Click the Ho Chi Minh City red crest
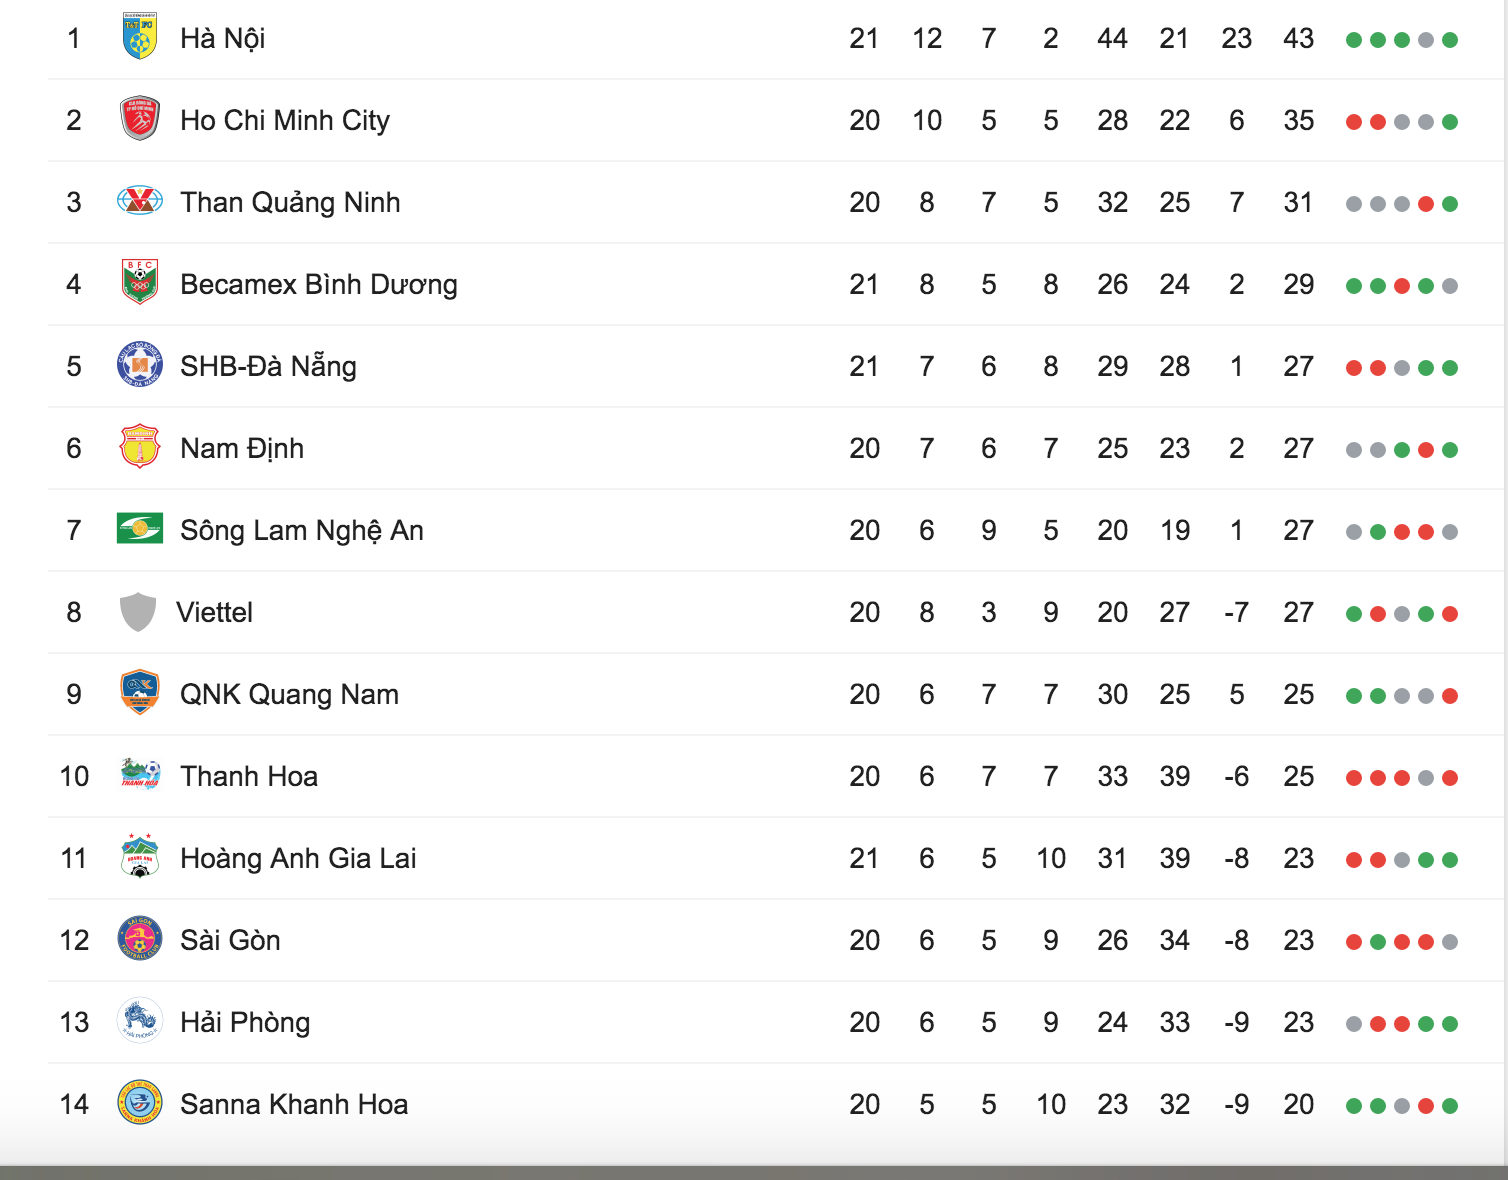Image resolution: width=1508 pixels, height=1180 pixels. 140,119
